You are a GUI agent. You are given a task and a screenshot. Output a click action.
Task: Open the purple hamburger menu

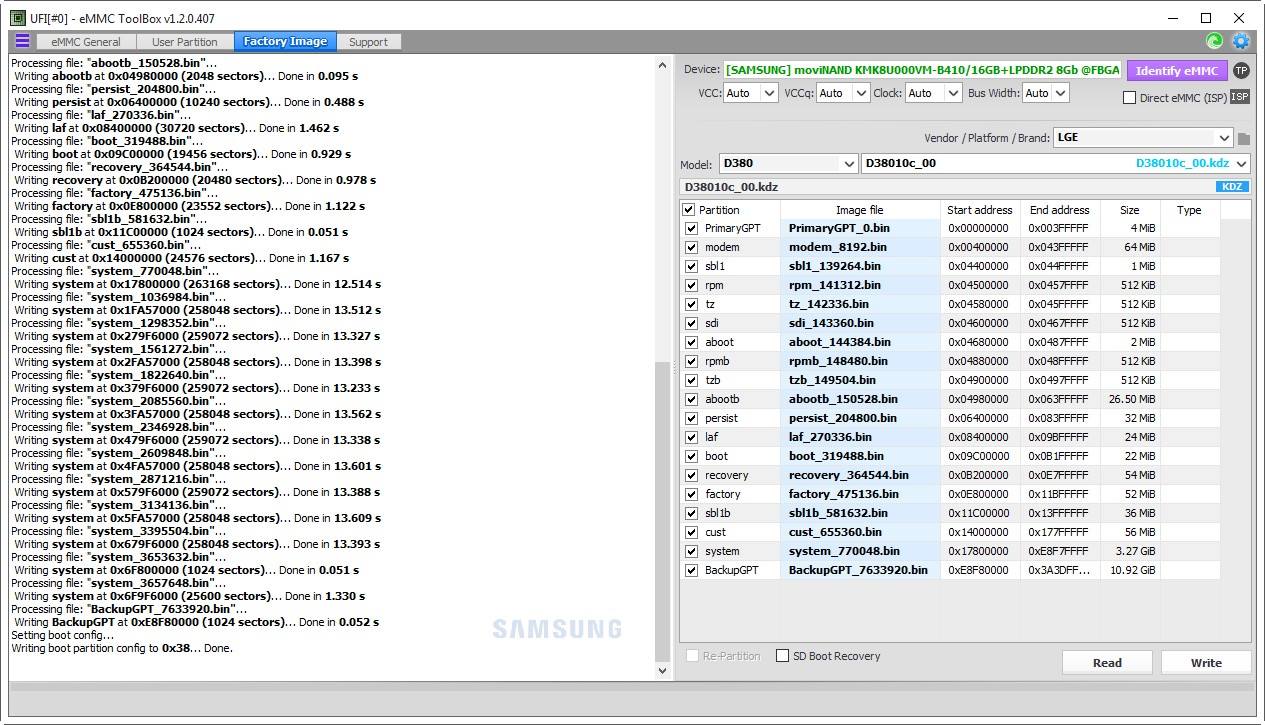22,41
